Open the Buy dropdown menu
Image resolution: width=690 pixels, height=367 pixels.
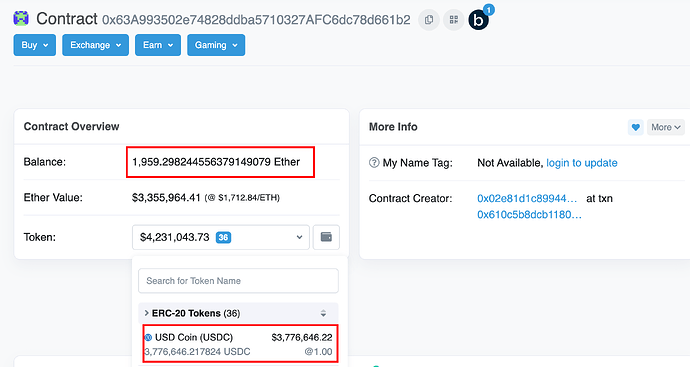35,45
